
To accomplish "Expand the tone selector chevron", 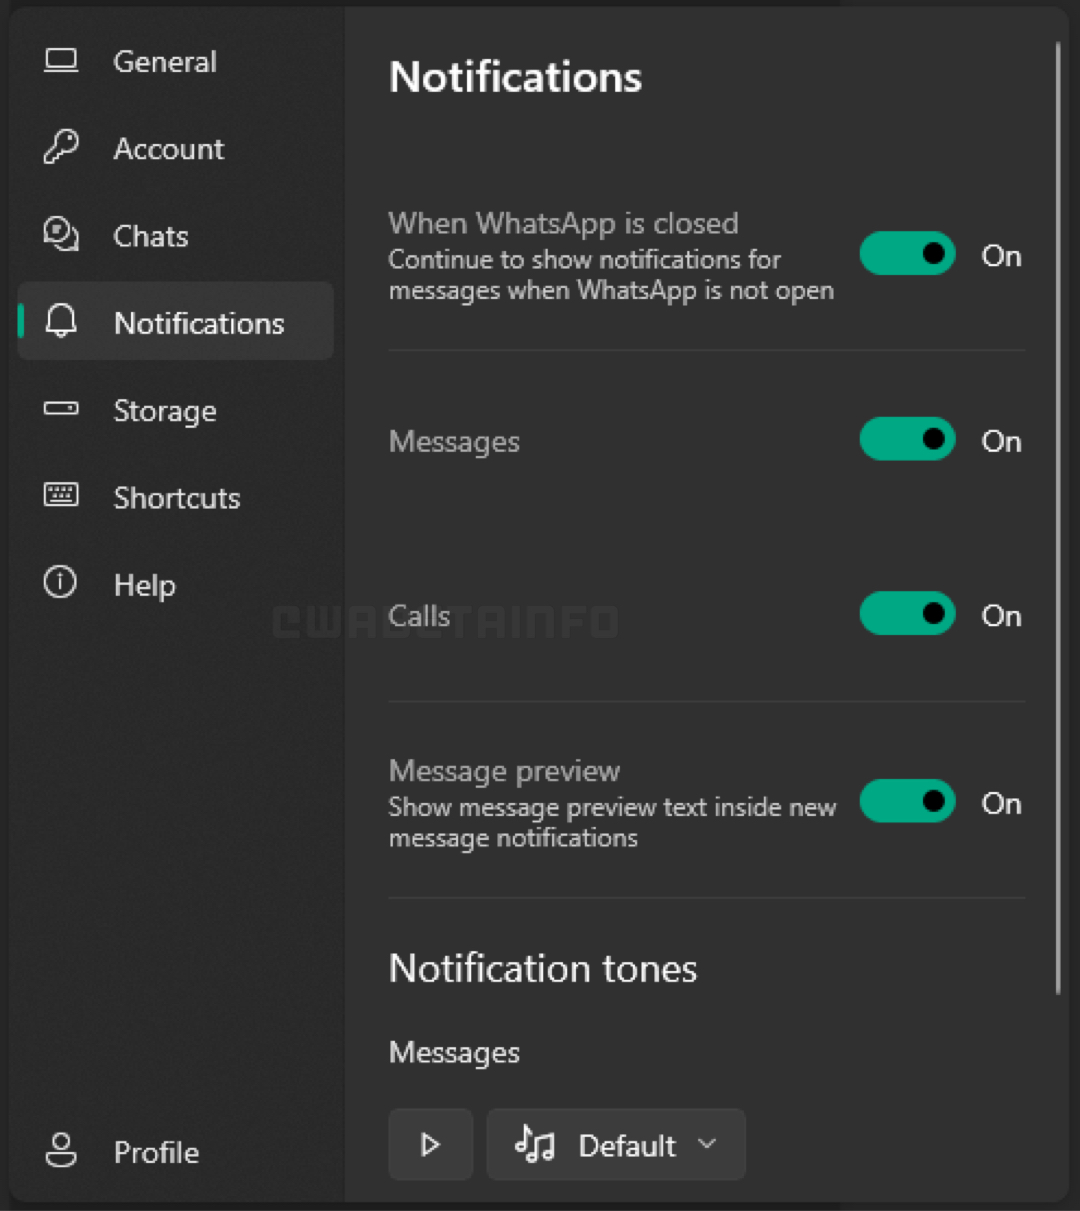I will (707, 1145).
